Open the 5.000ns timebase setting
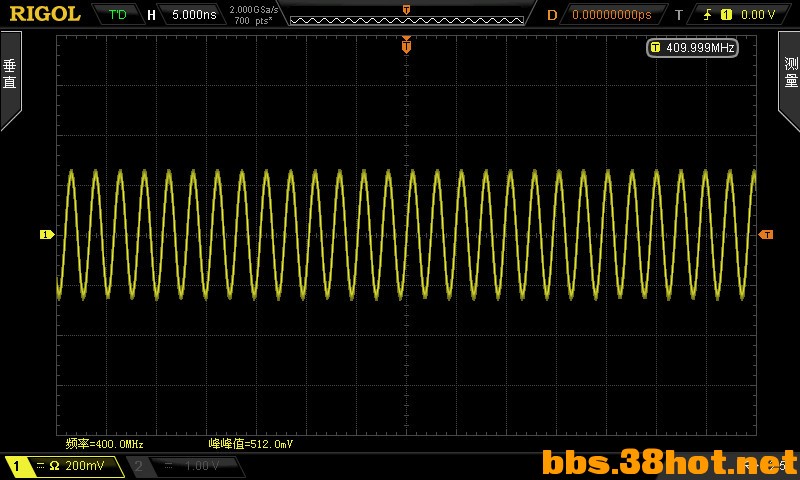 [x=194, y=14]
